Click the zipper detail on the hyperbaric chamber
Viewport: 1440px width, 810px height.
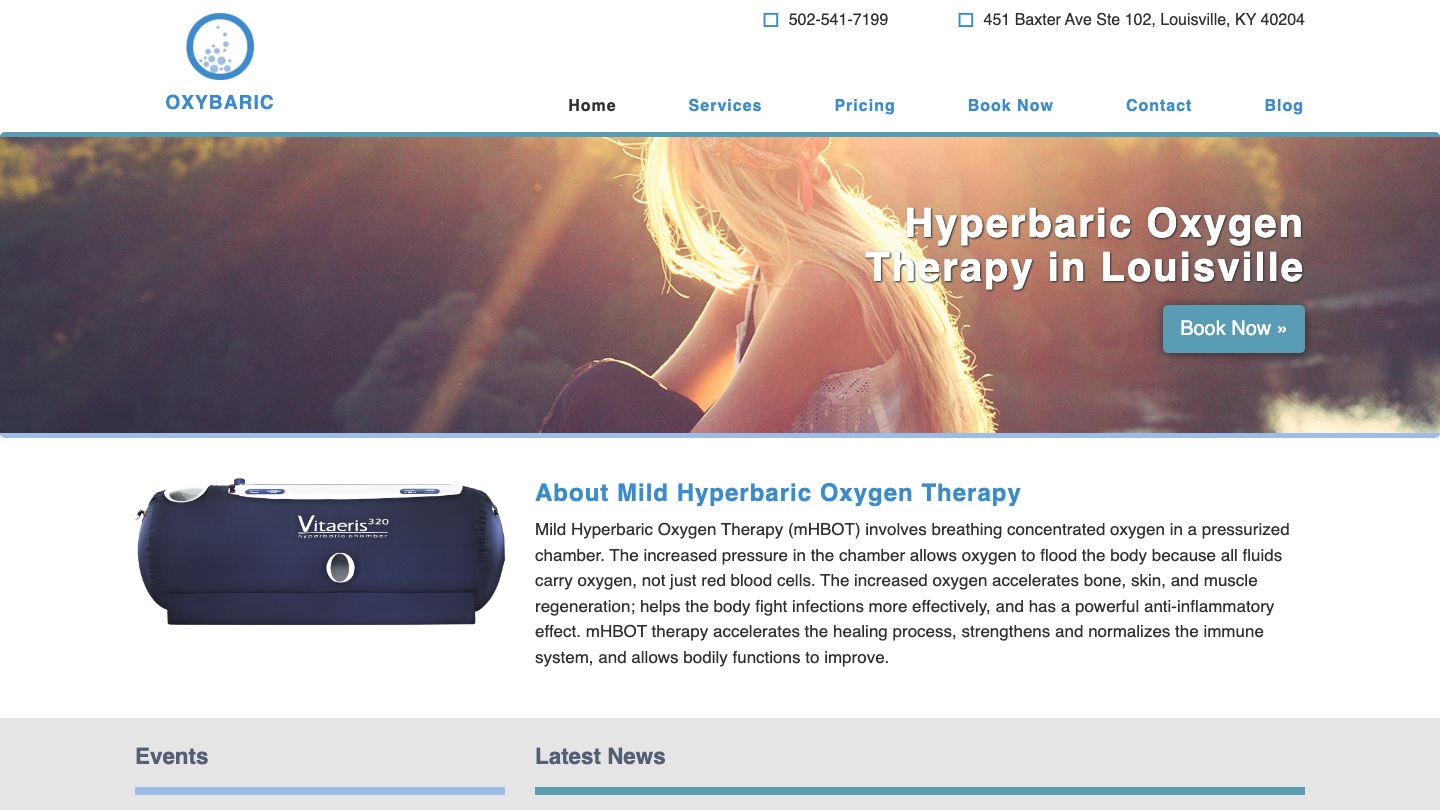pyautogui.click(x=138, y=515)
